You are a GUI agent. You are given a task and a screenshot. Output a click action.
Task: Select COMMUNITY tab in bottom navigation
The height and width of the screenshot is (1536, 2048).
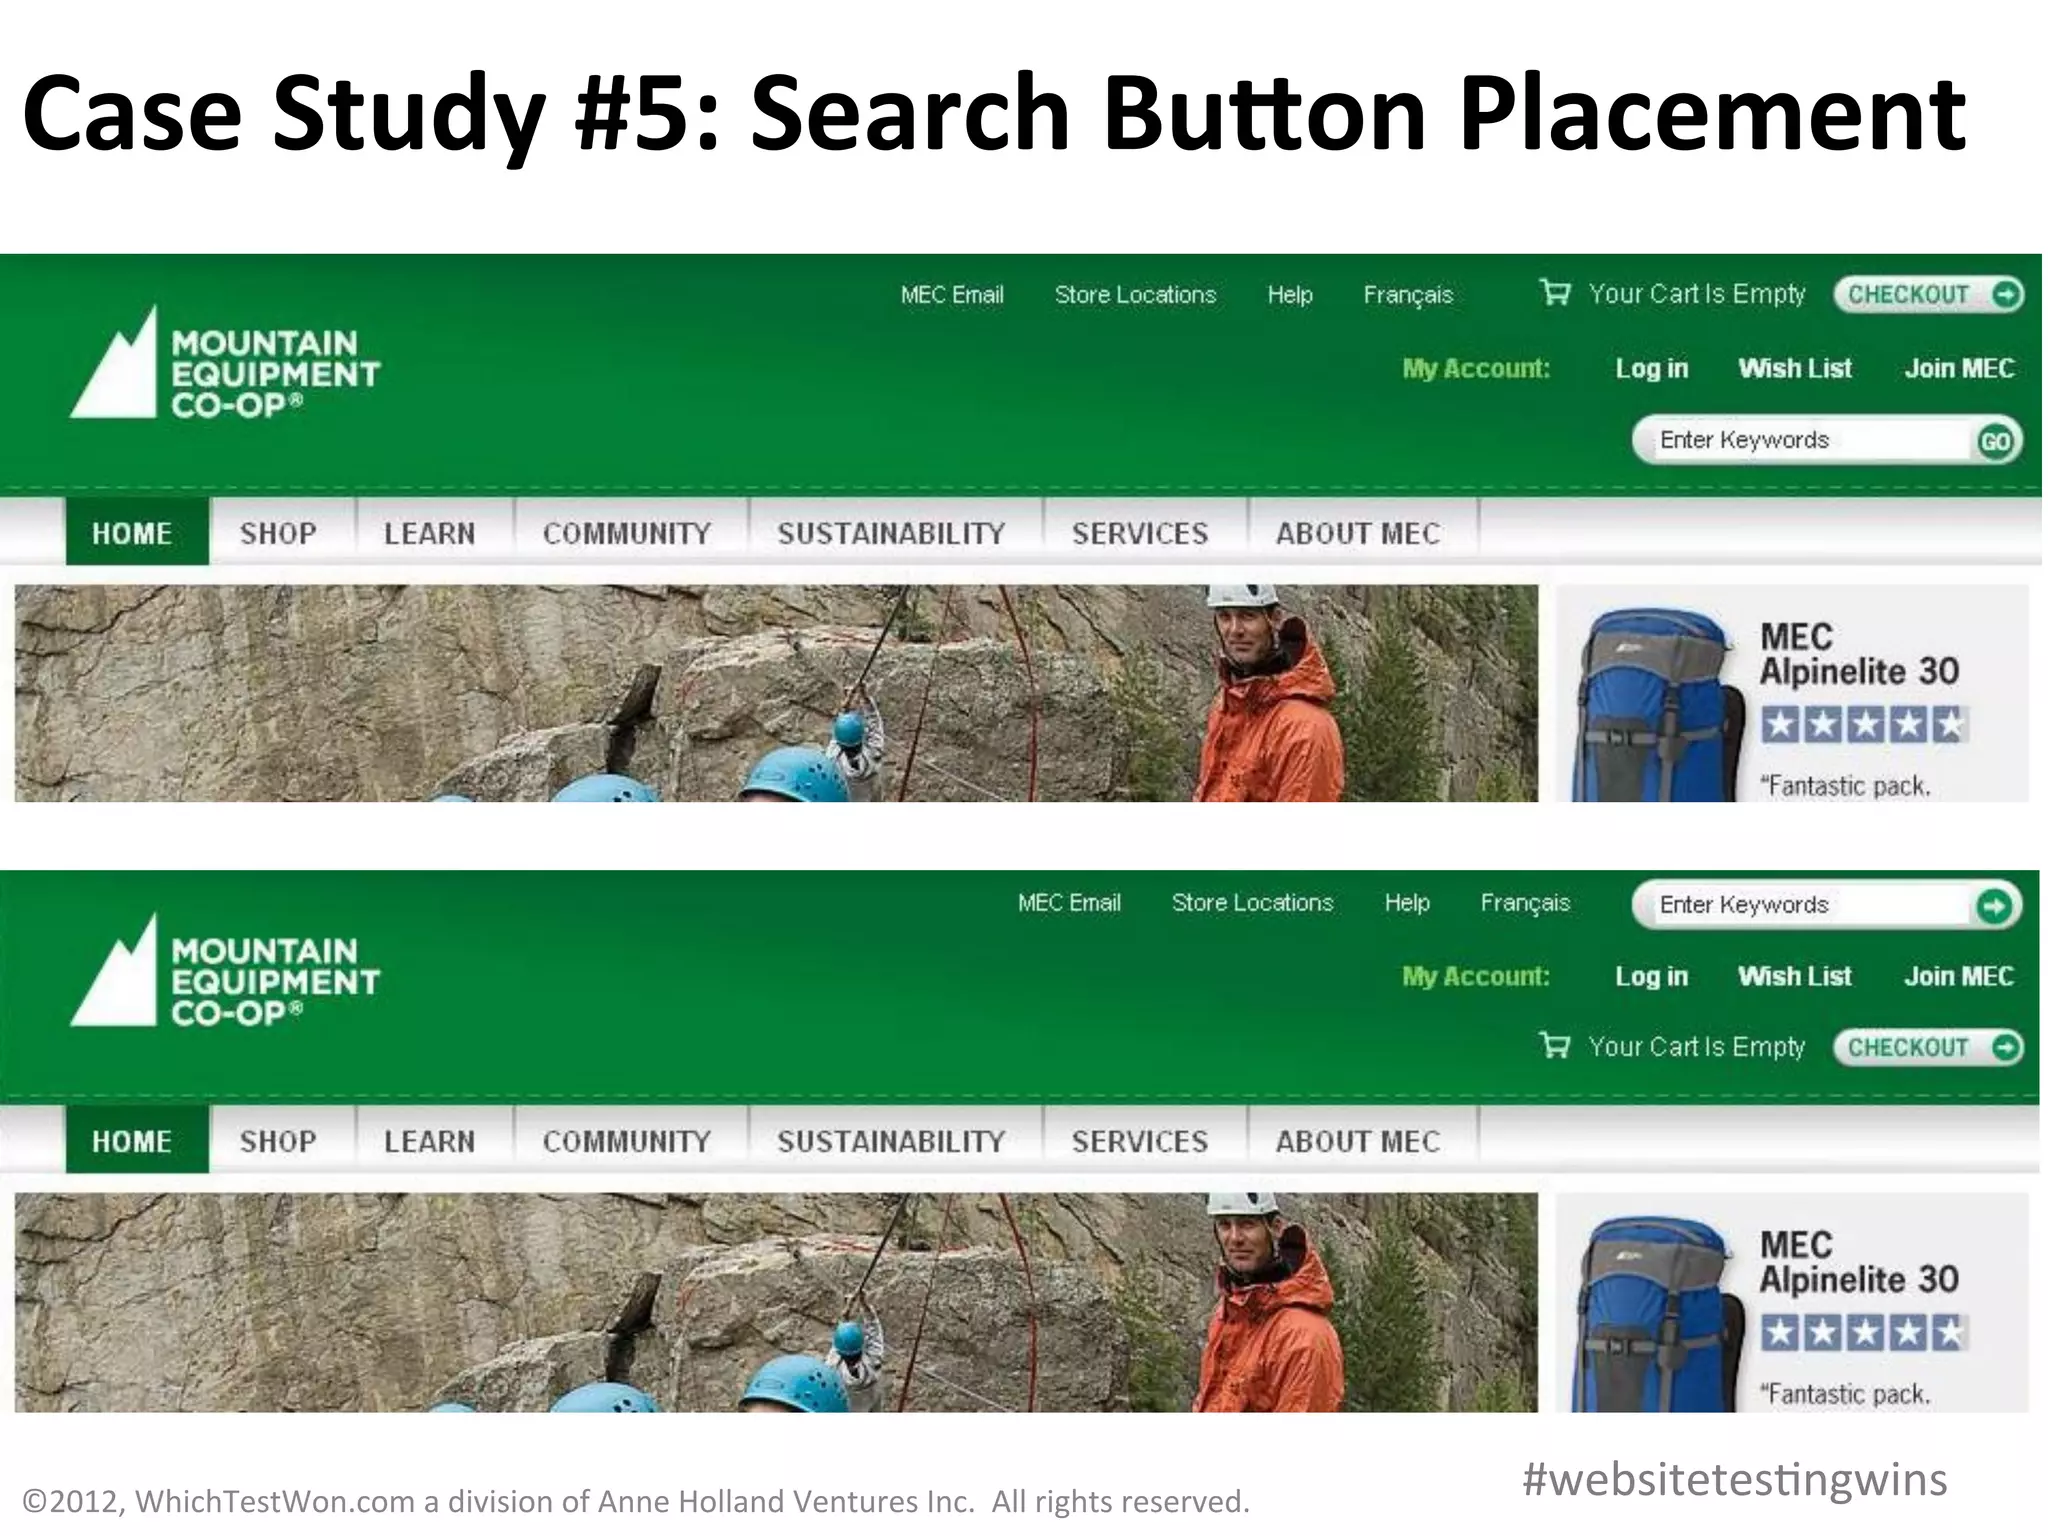pyautogui.click(x=629, y=1140)
